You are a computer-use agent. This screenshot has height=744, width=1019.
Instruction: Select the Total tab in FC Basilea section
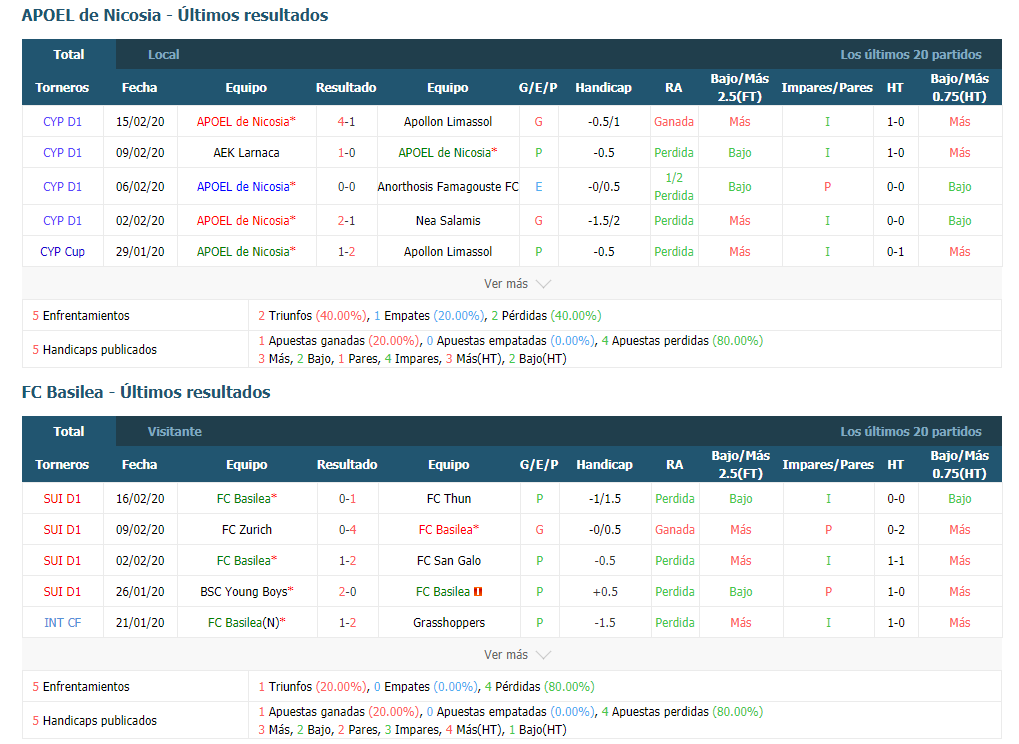(69, 431)
